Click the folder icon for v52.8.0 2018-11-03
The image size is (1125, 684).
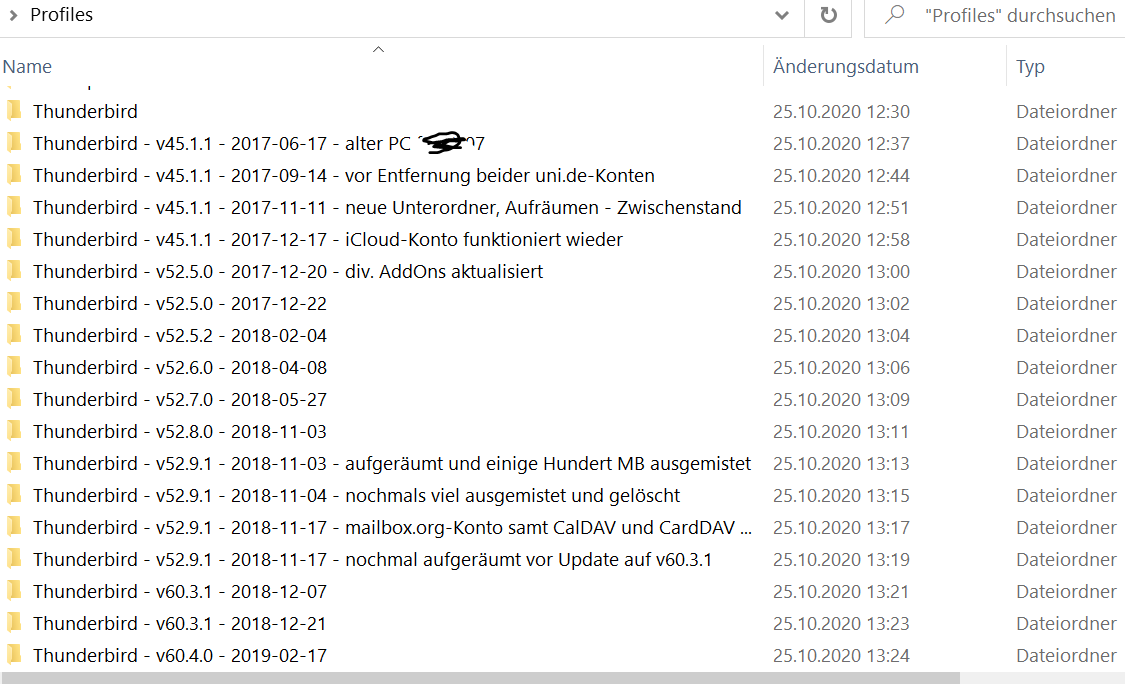tap(14, 431)
